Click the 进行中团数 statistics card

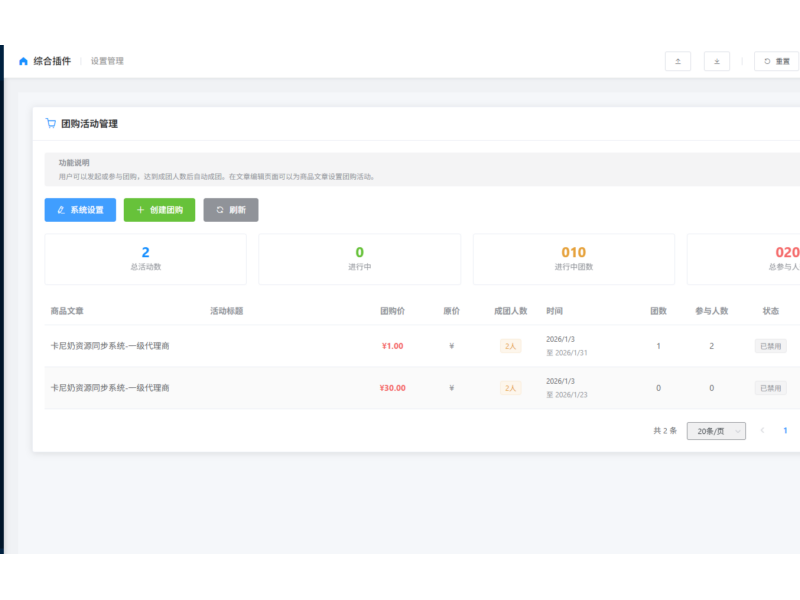573,259
